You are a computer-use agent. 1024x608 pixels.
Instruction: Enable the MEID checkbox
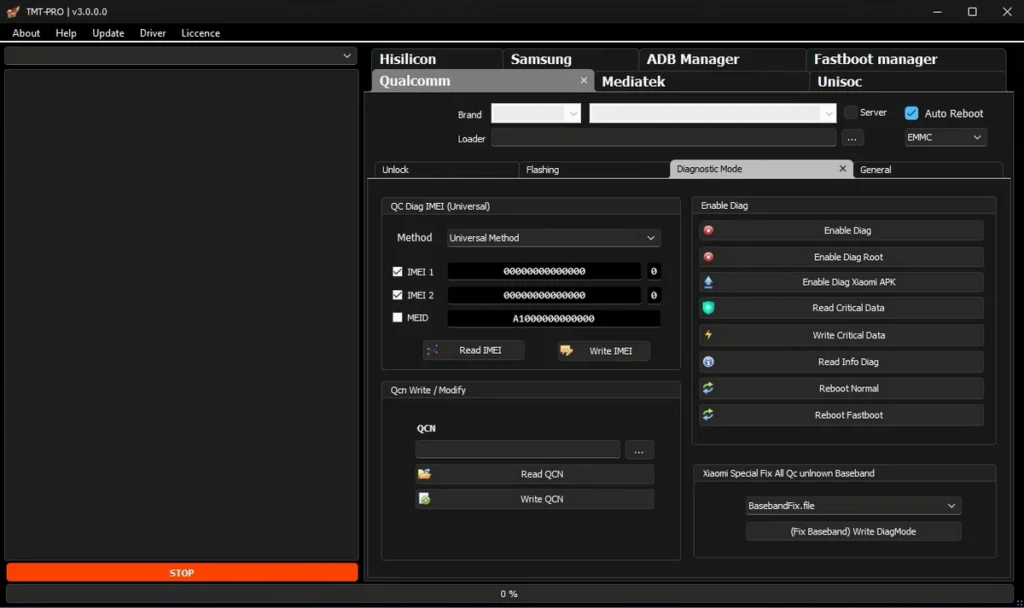click(x=398, y=318)
